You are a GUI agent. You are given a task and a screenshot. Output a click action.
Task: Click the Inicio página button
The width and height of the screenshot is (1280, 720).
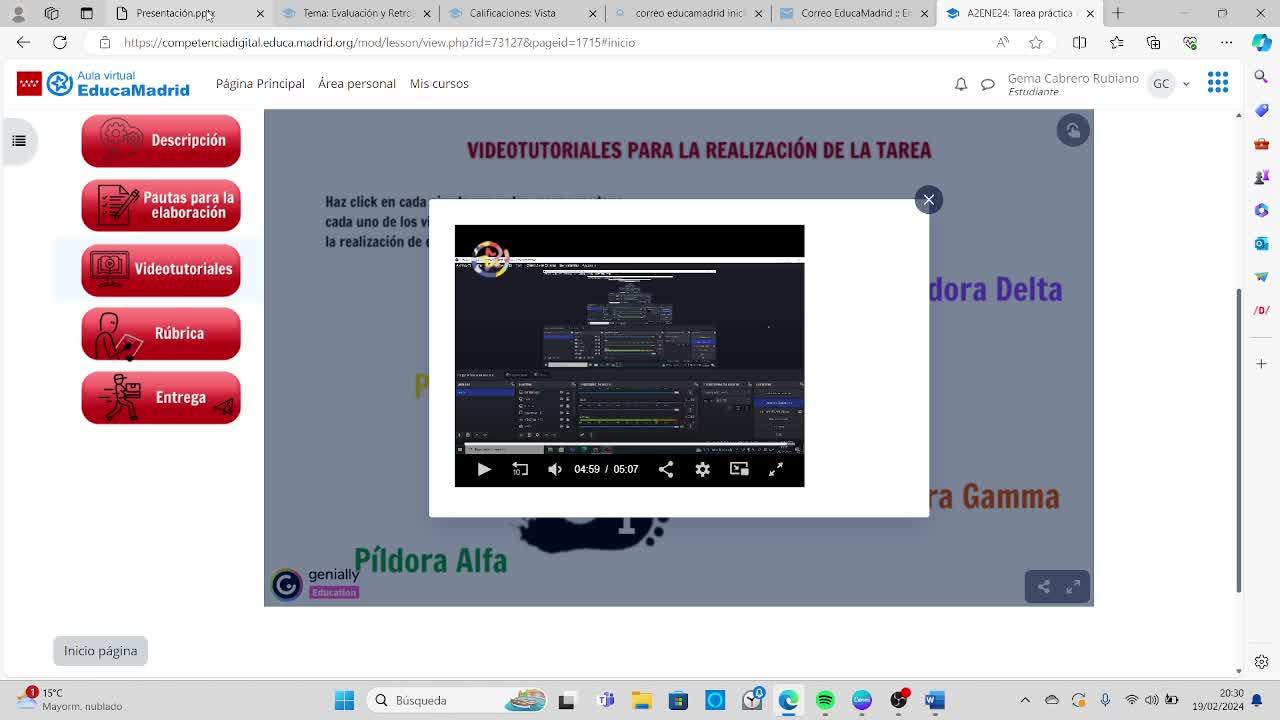tap(100, 651)
